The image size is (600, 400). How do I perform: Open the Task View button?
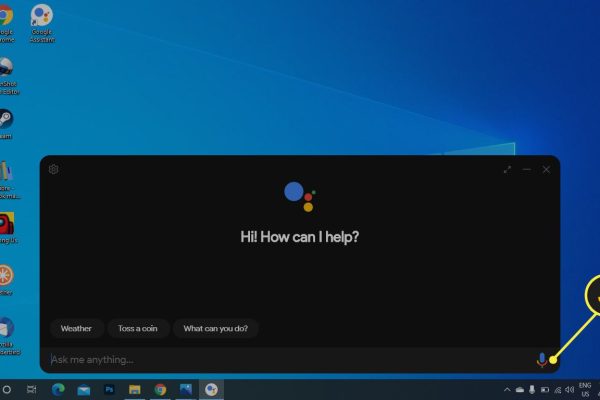(x=32, y=389)
